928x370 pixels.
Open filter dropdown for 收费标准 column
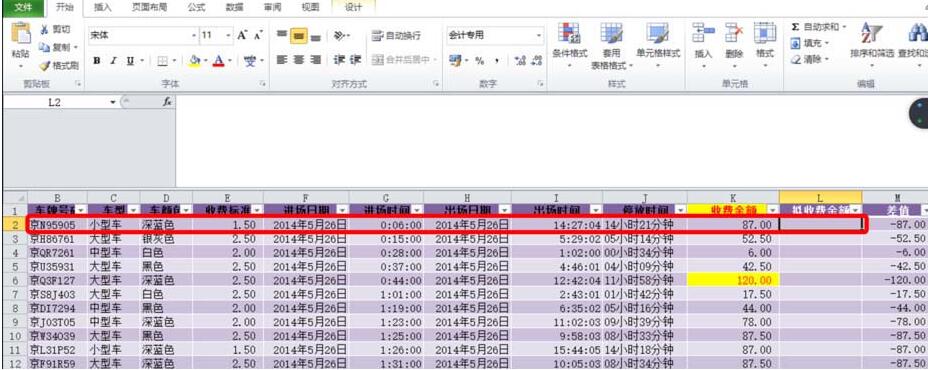pyautogui.click(x=257, y=210)
